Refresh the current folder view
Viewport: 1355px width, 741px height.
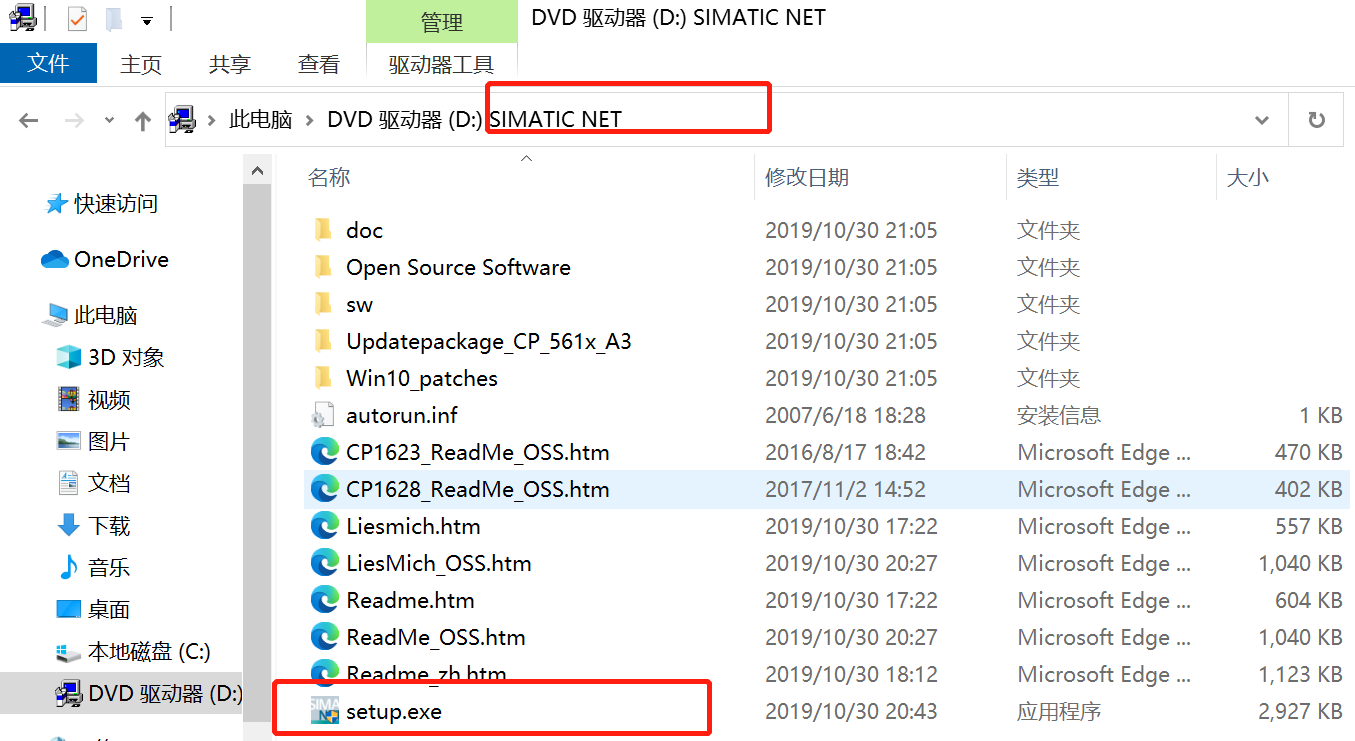(1316, 120)
